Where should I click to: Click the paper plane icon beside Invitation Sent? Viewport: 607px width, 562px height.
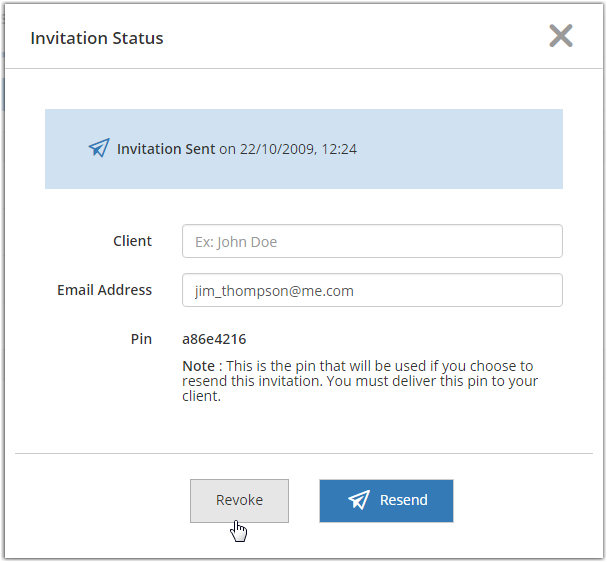point(98,149)
